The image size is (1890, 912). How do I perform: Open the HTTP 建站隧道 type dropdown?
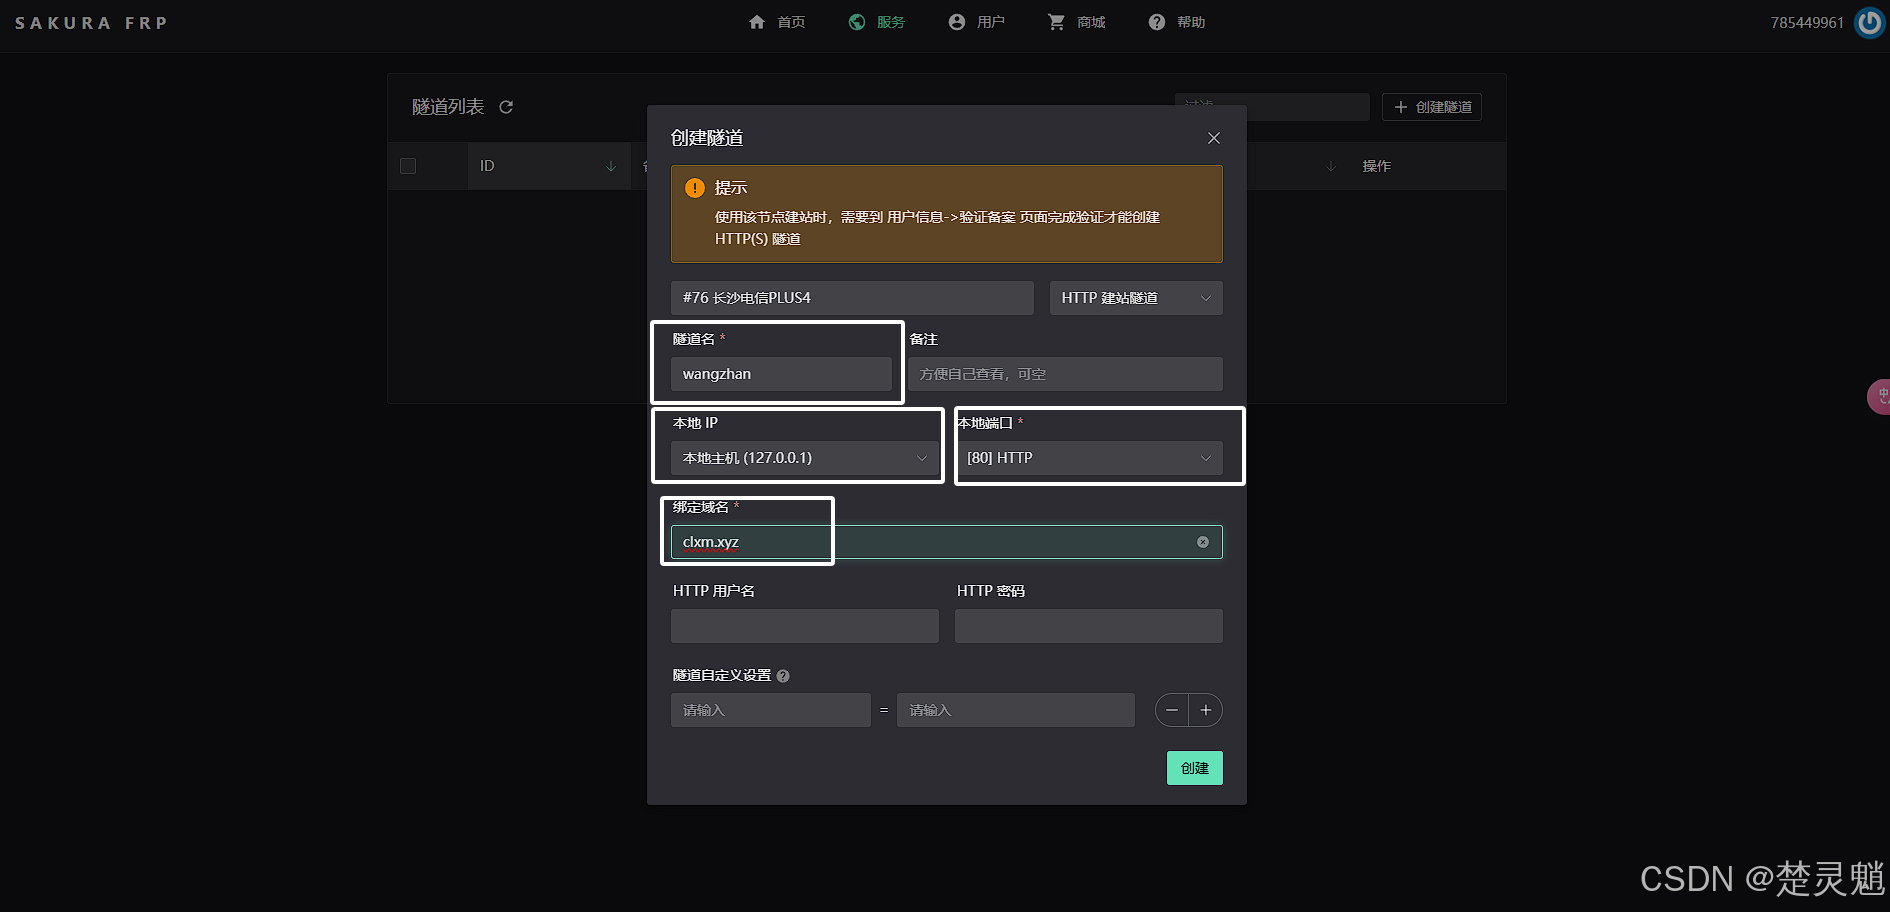pyautogui.click(x=1136, y=298)
